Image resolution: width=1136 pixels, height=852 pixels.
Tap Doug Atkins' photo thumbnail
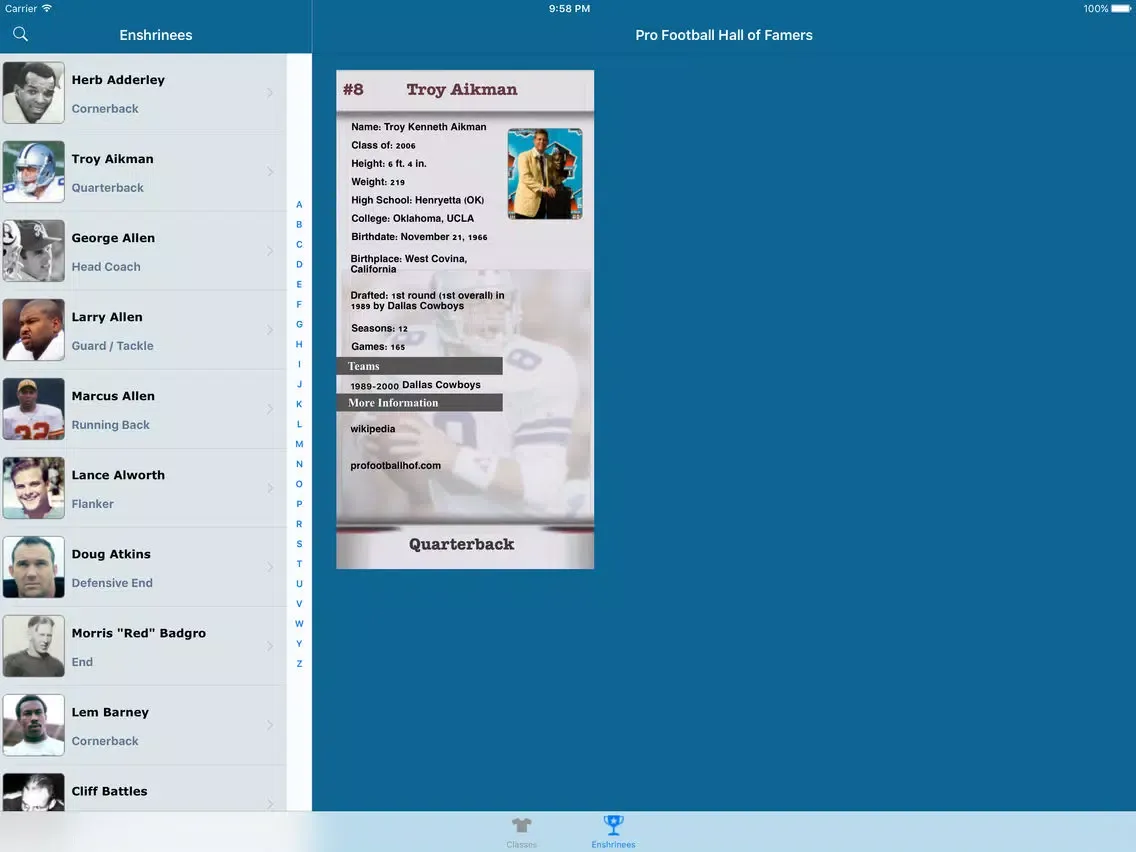click(x=33, y=567)
